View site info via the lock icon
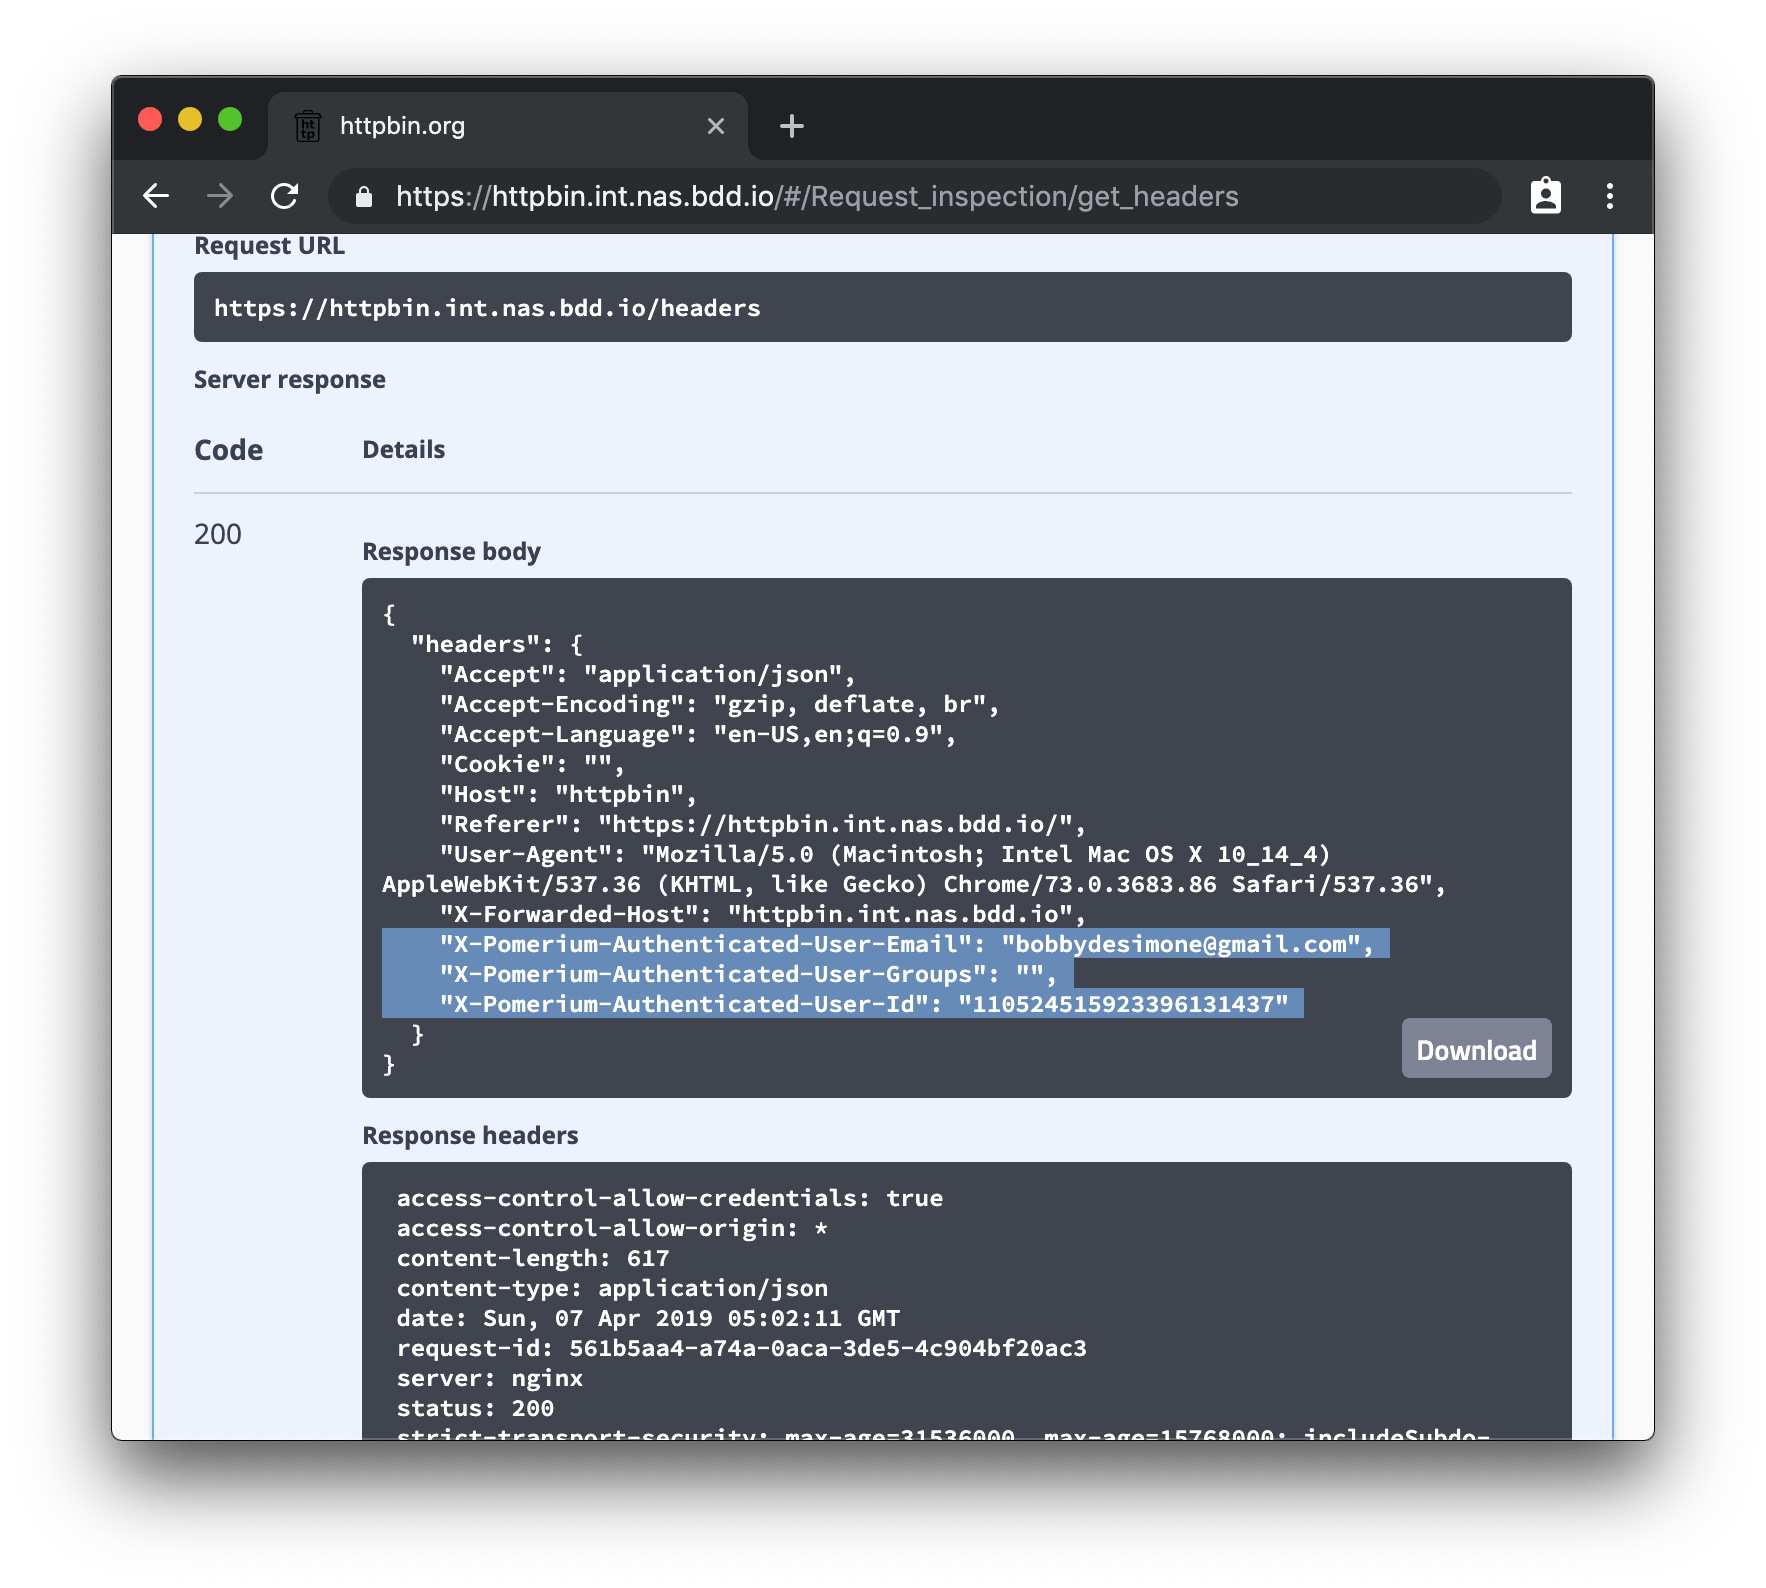The height and width of the screenshot is (1588, 1766). click(364, 197)
